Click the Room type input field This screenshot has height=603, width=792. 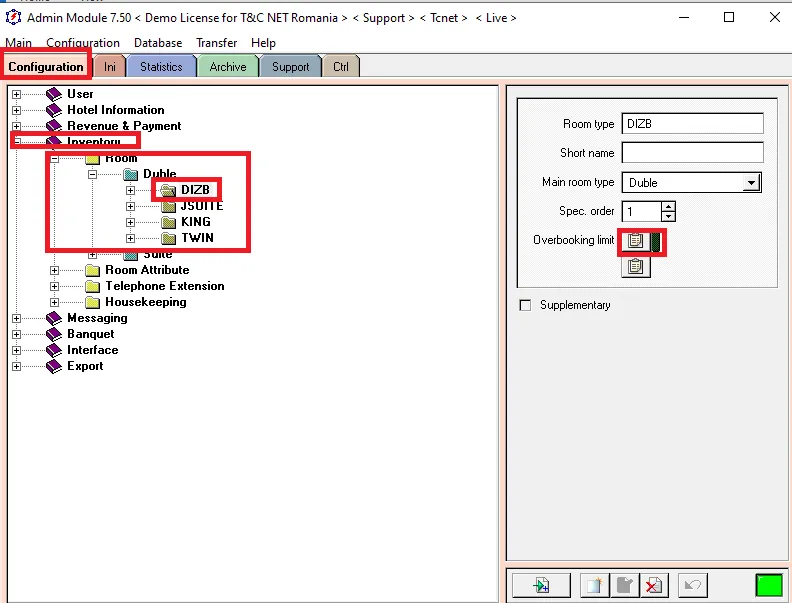692,124
